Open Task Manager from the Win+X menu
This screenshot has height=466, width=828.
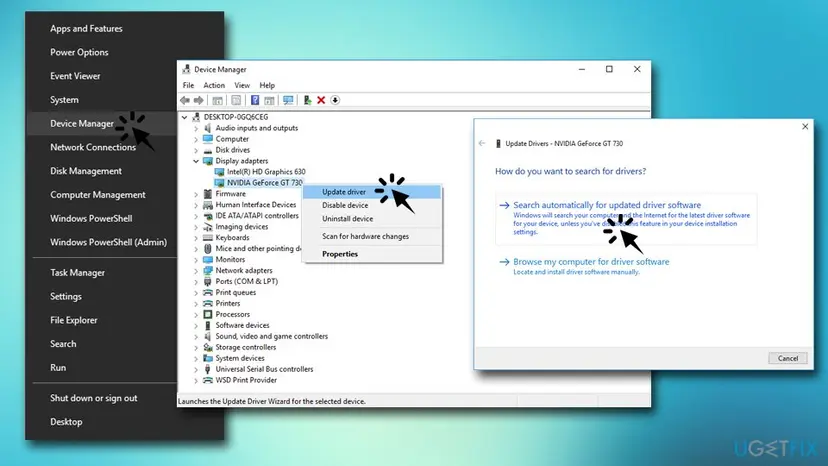point(77,273)
